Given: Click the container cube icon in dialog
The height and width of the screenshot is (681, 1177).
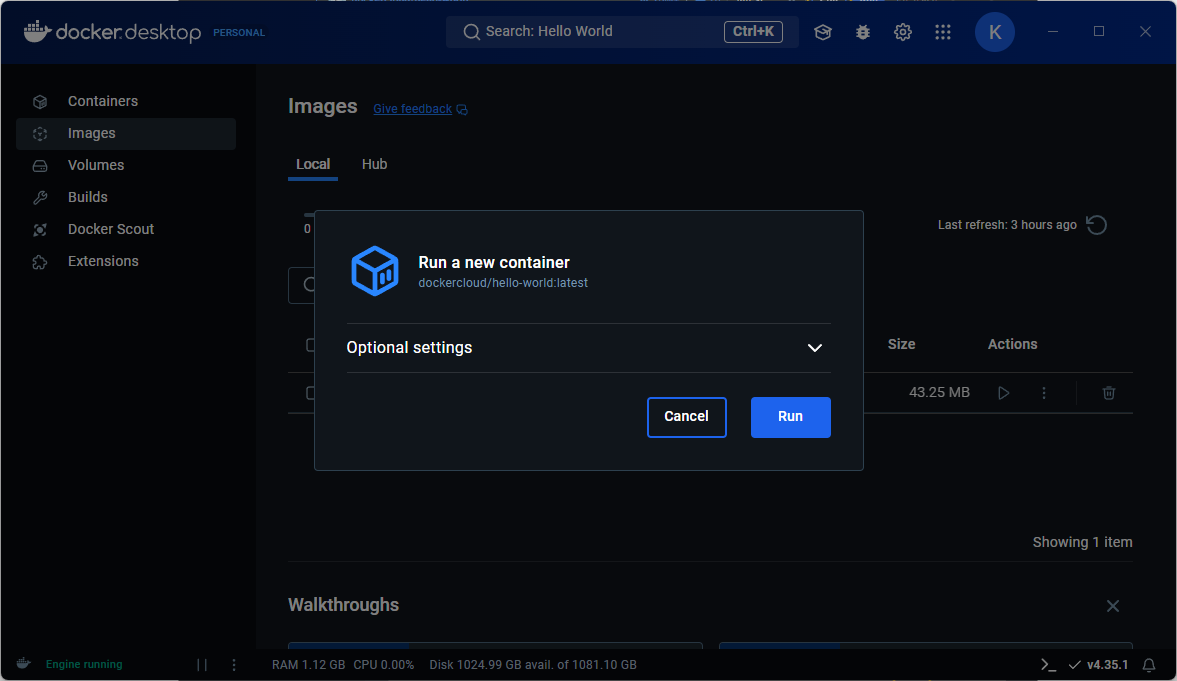Looking at the screenshot, I should tap(375, 270).
